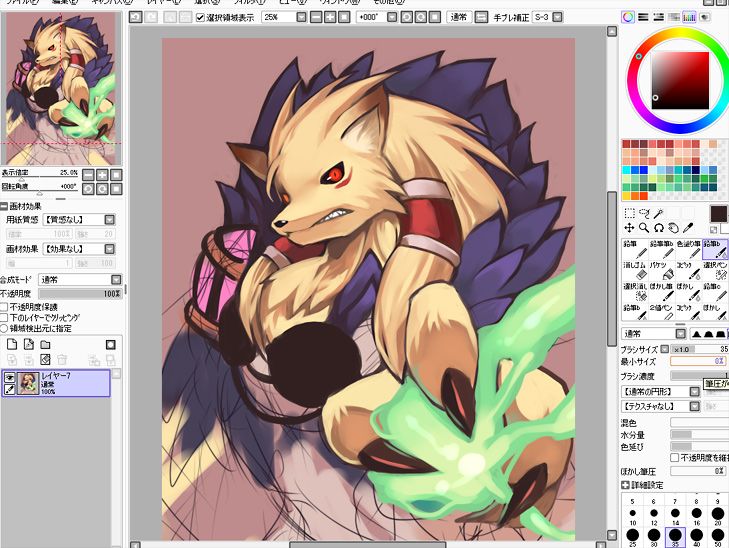Select the 領域検出元に指定 radio option
Viewport: 729px width, 548px height.
click(x=4, y=328)
